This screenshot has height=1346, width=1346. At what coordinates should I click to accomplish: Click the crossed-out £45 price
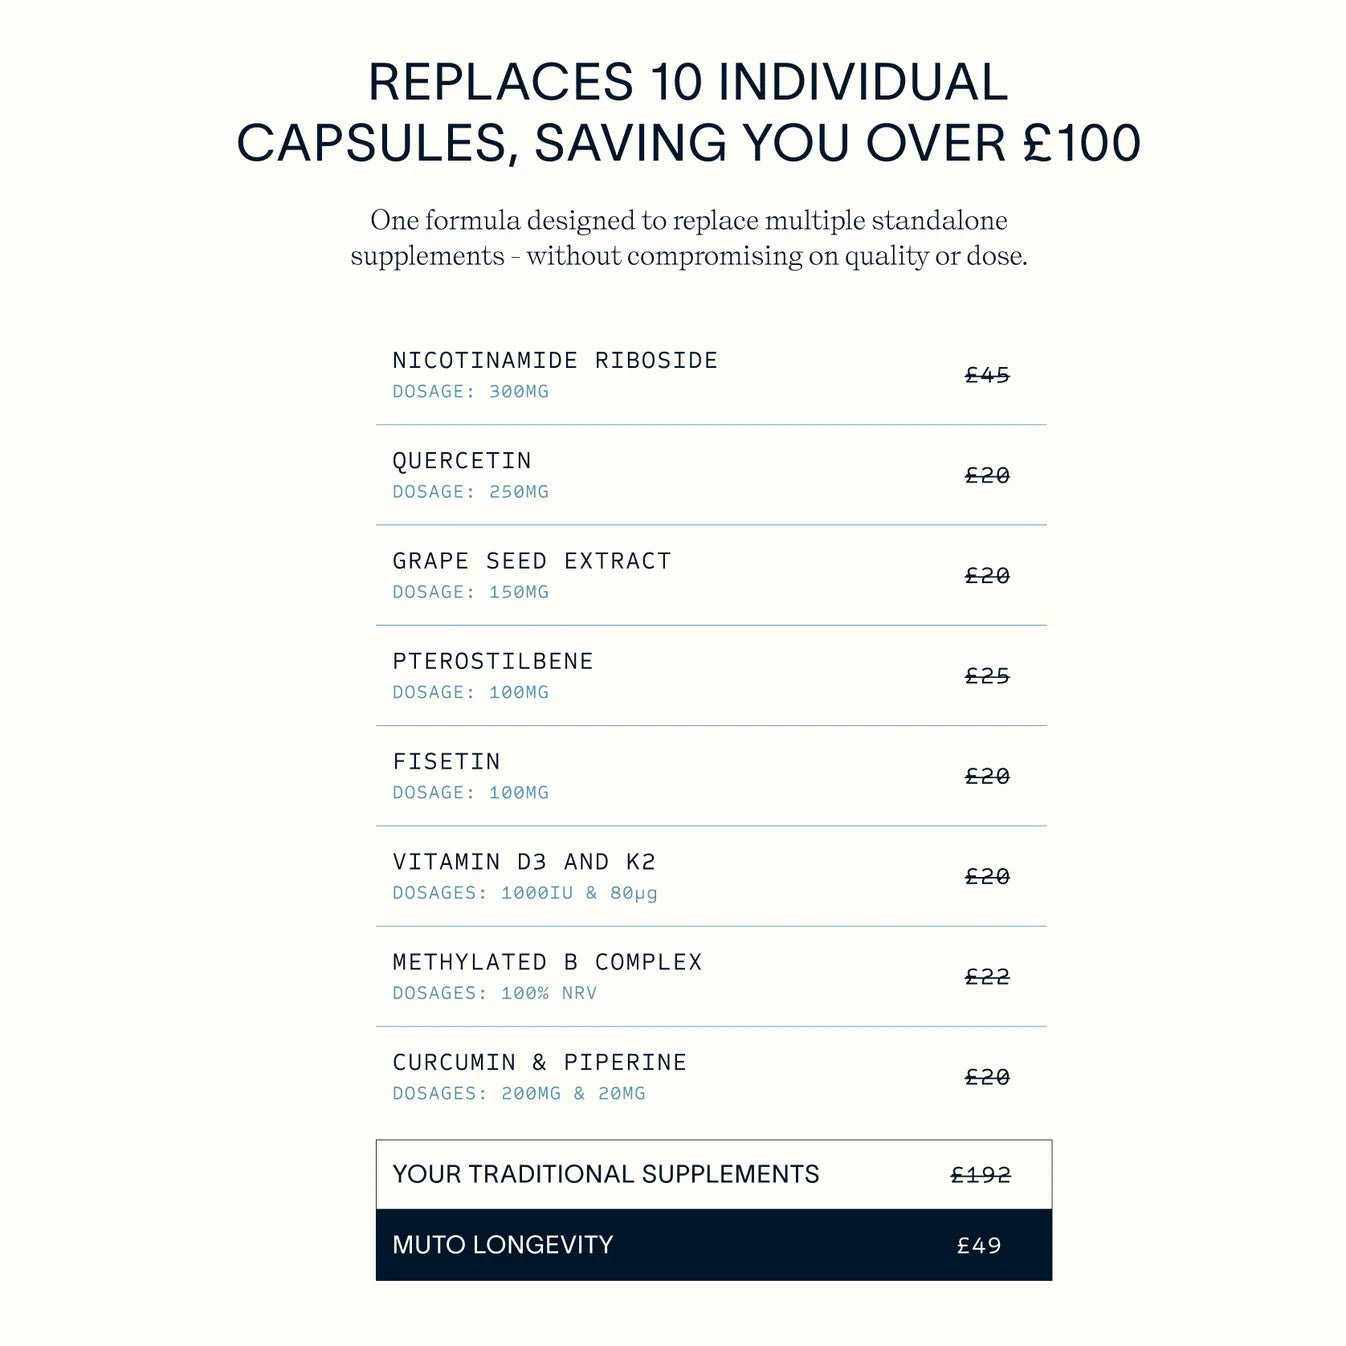tap(987, 375)
